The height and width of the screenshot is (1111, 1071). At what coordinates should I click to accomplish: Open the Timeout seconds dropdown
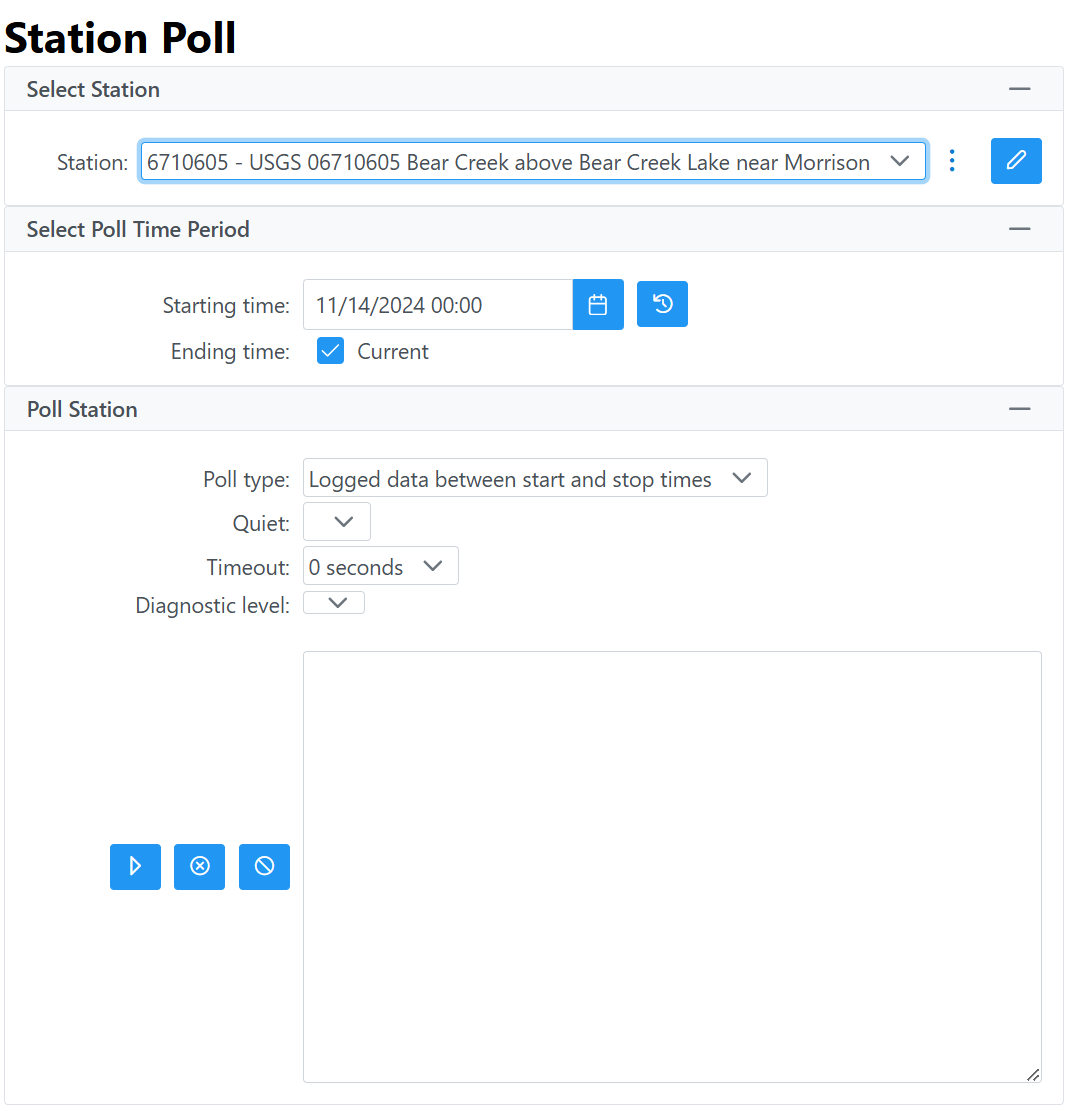(x=380, y=566)
